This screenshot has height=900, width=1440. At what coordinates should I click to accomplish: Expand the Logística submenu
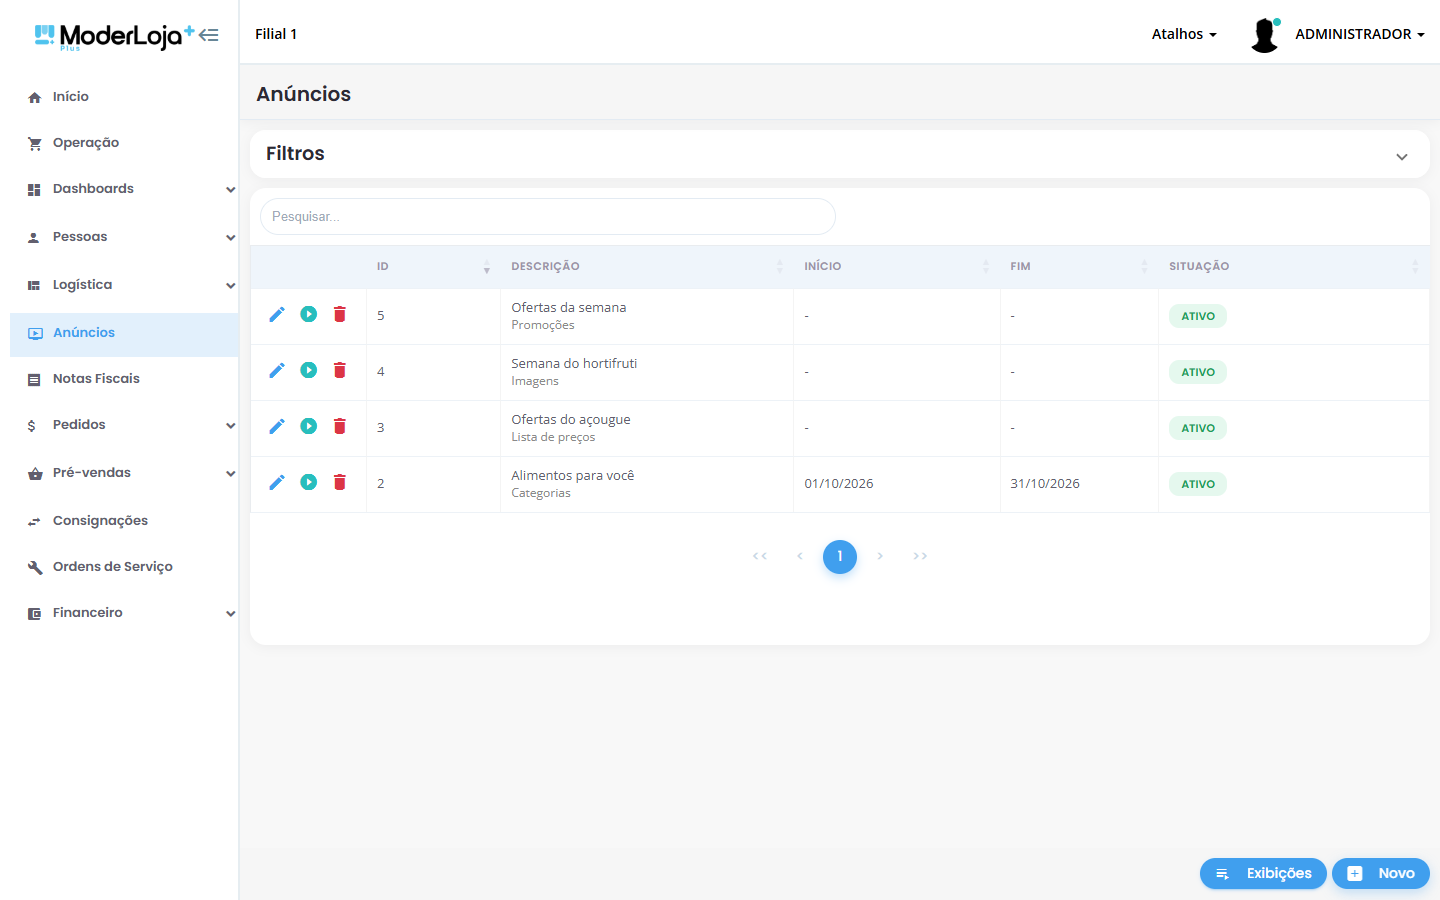231,286
